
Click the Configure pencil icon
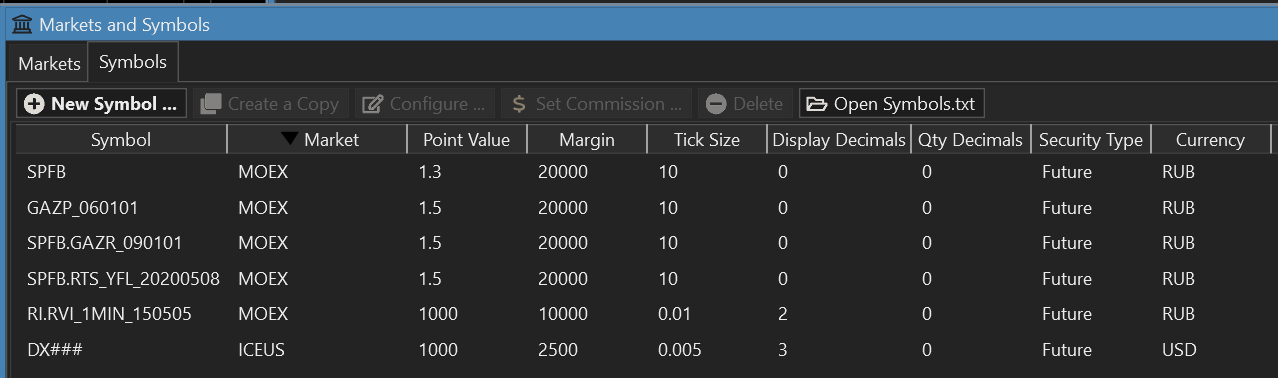[x=372, y=104]
